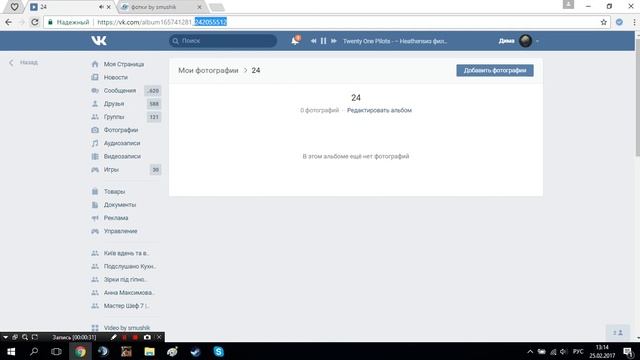
Task: Open Windows action center notifications
Action: 628,351
